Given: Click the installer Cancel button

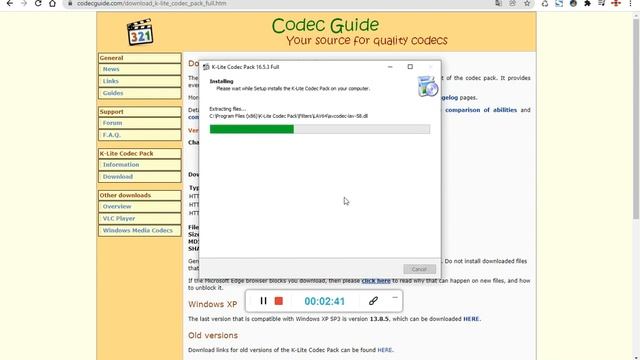Looking at the screenshot, I should pos(419,269).
